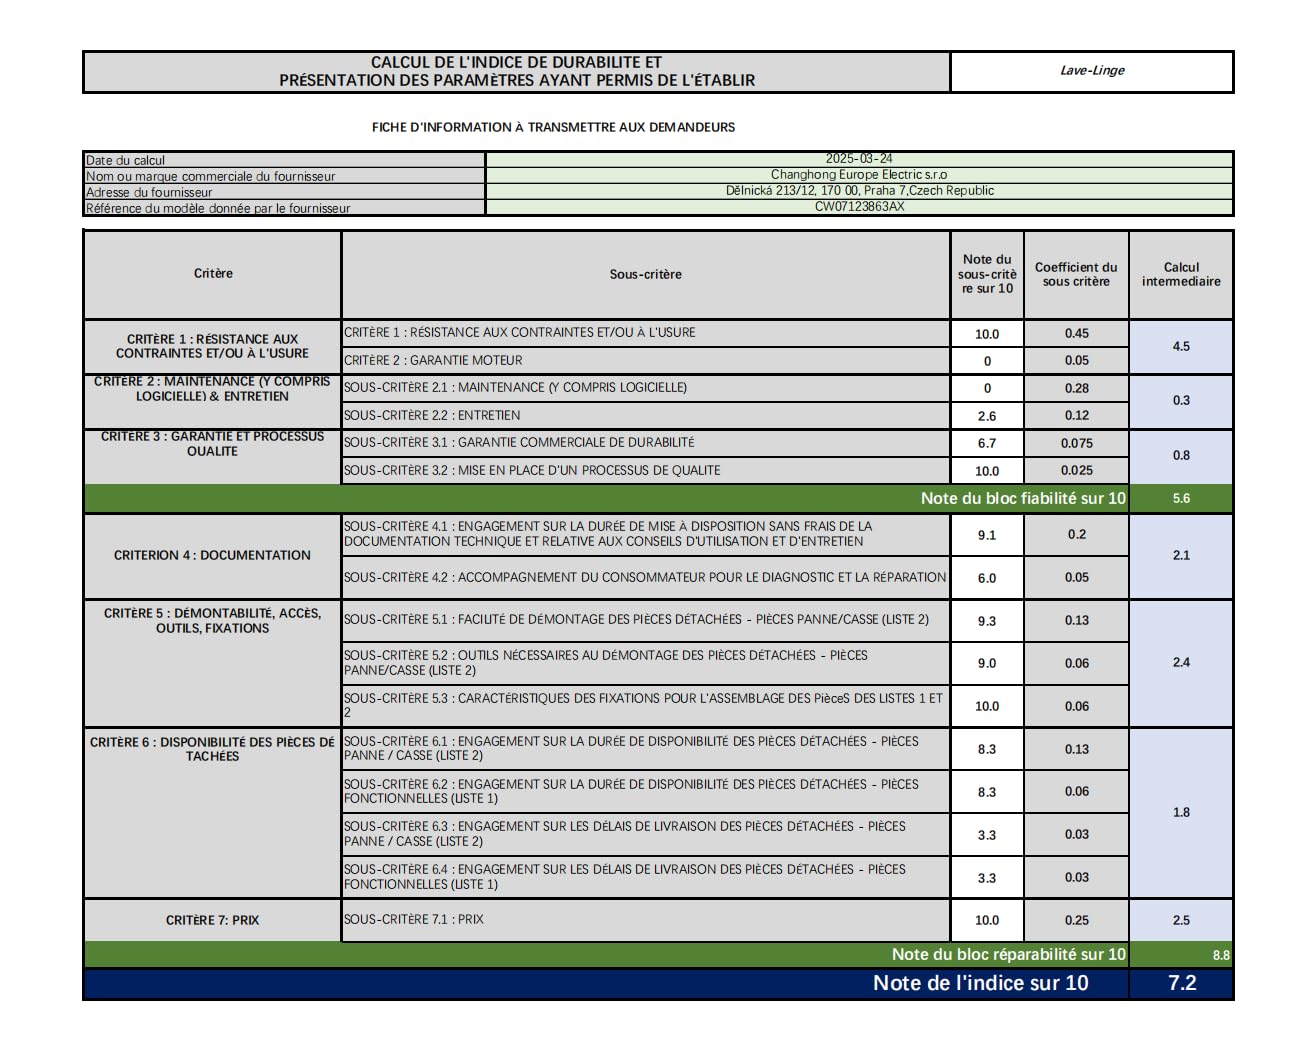
Task: Click "FICHE D'INFORMATION À TRANSMETTRE AUX DEMANDEURS" heading
Action: click(553, 127)
